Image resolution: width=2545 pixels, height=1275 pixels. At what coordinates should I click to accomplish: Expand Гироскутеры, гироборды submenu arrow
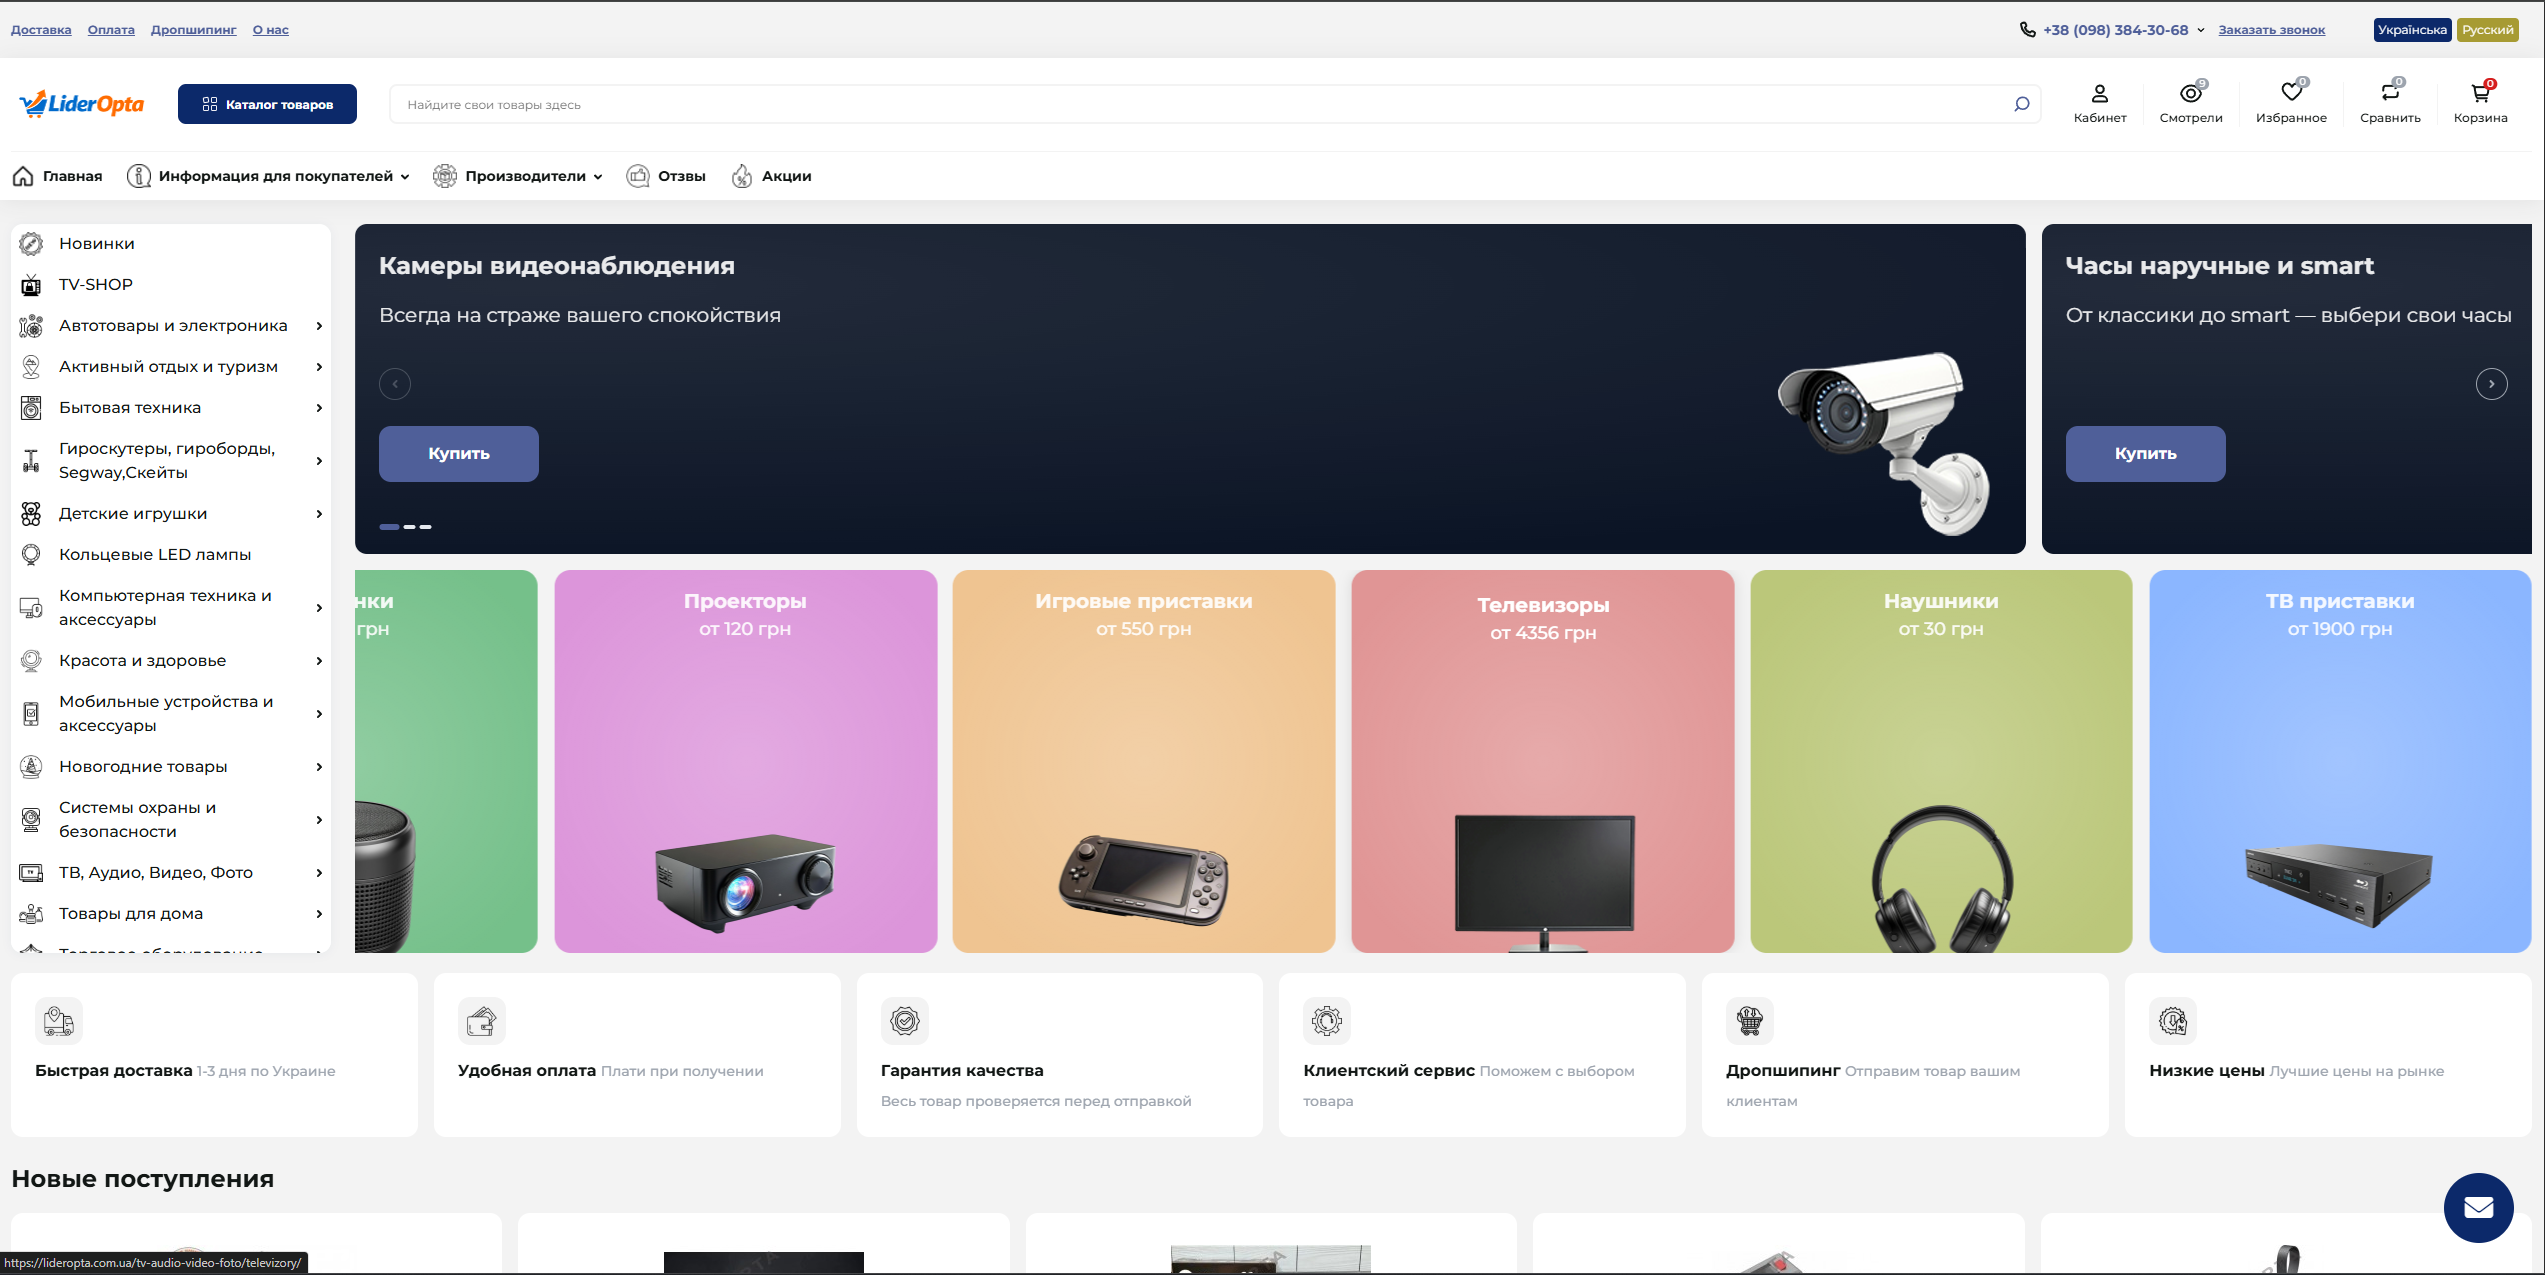click(319, 461)
